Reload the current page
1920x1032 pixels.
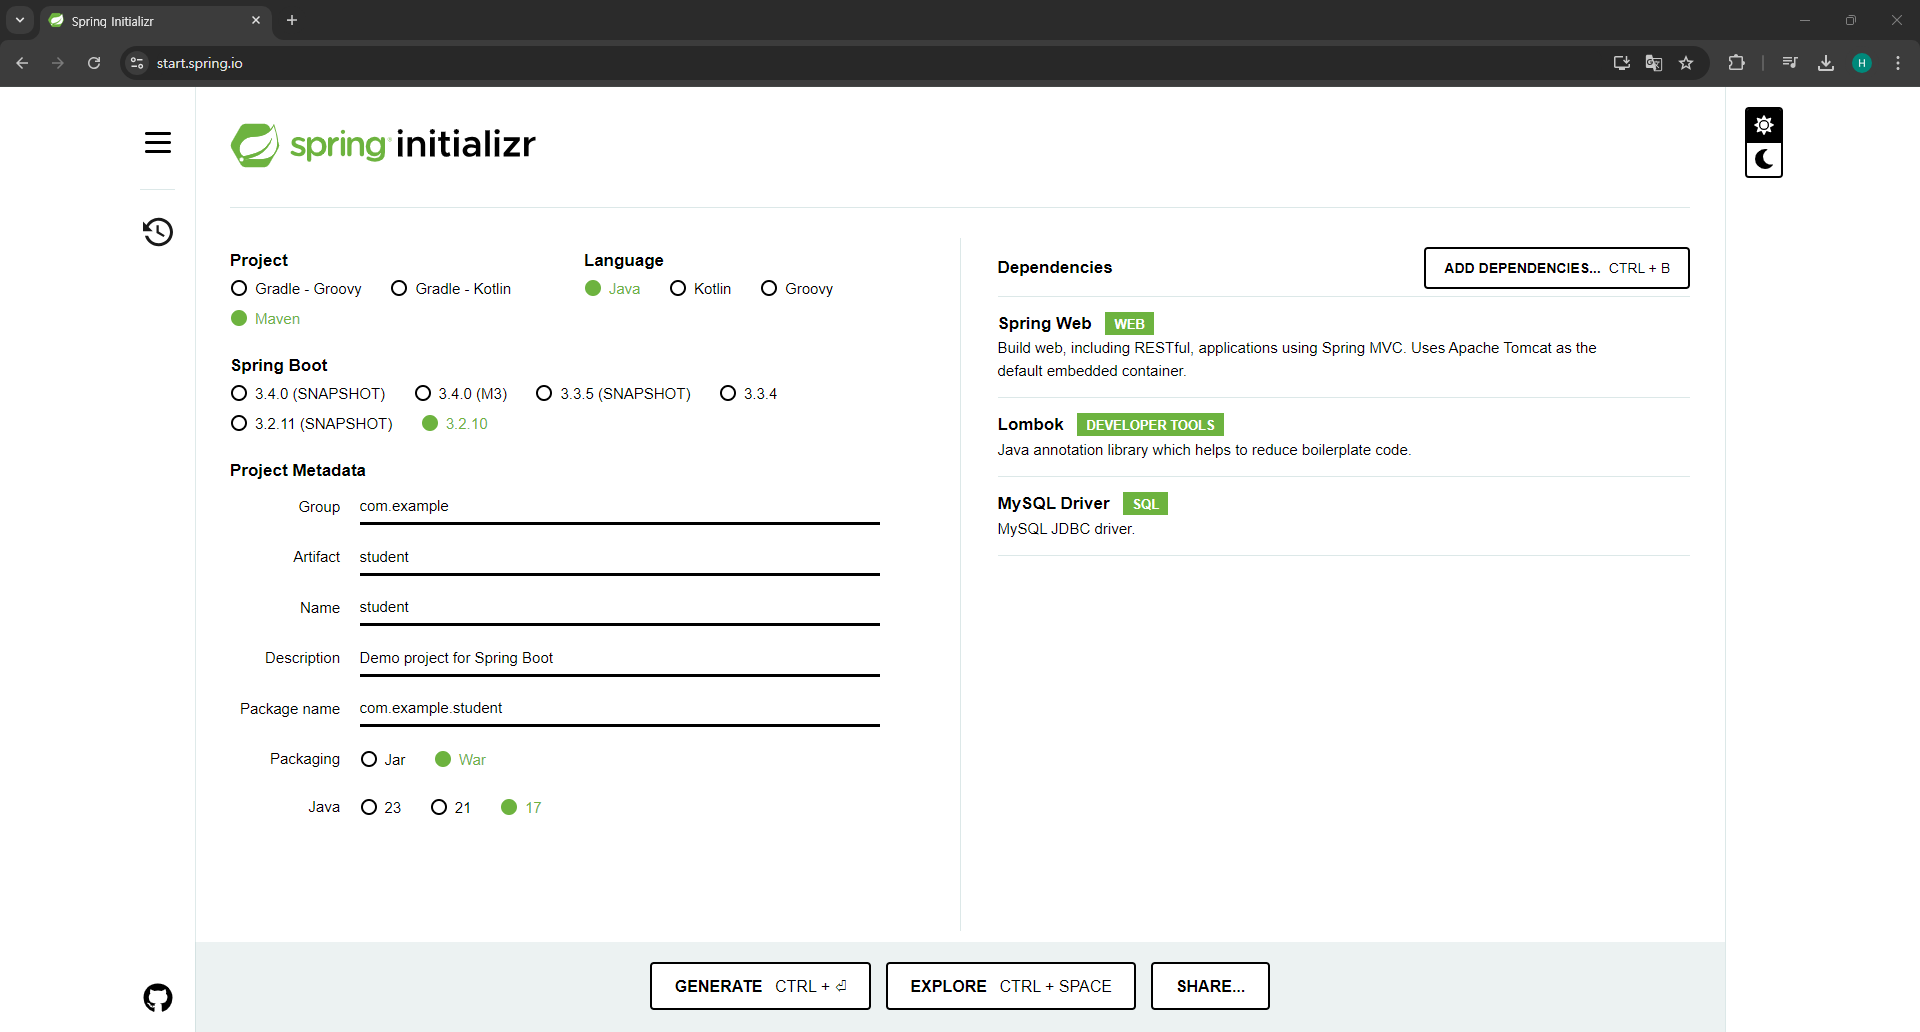click(x=94, y=63)
